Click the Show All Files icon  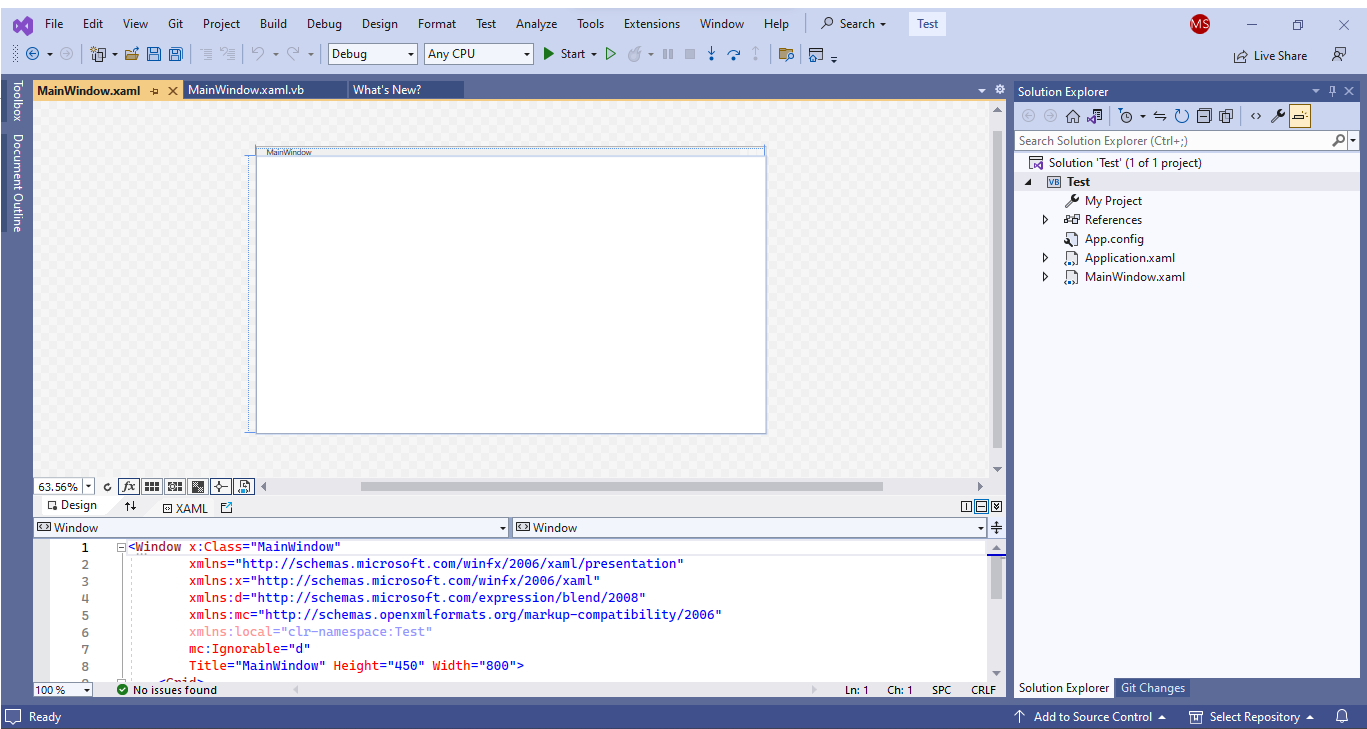click(x=1226, y=116)
